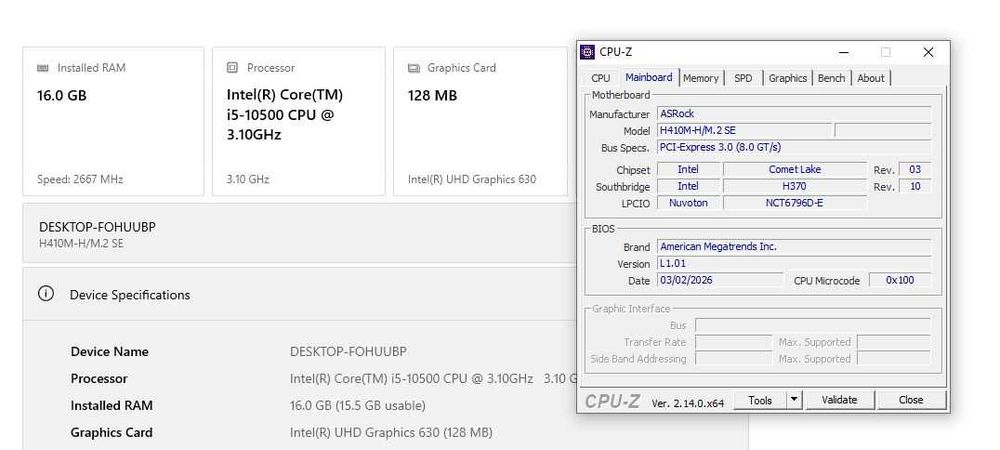Image resolution: width=1000 pixels, height=450 pixels.
Task: Open the SPD tab
Action: click(x=743, y=78)
